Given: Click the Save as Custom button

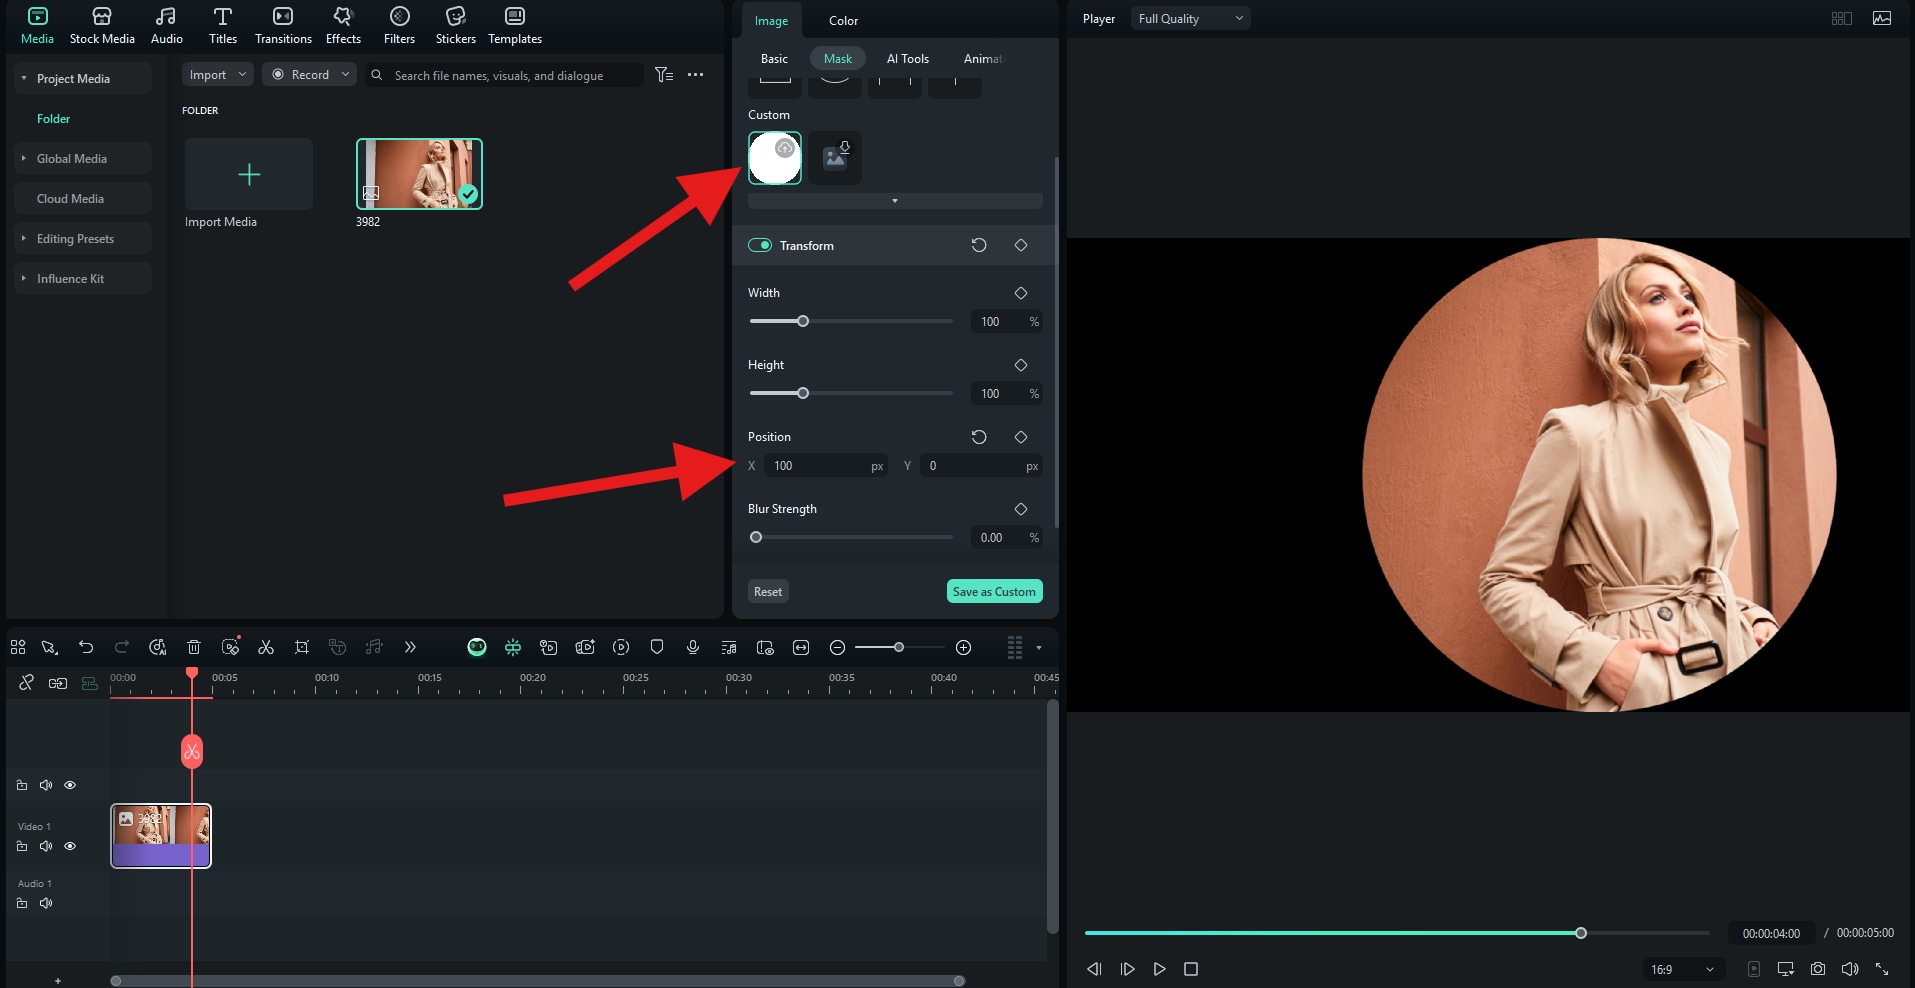Looking at the screenshot, I should coord(994,591).
